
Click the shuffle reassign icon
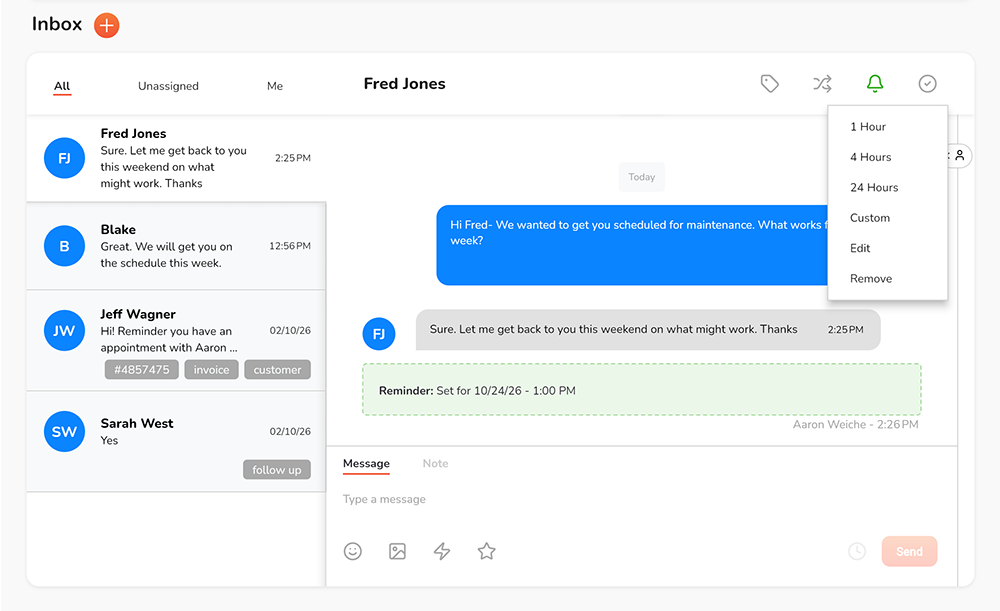[822, 84]
